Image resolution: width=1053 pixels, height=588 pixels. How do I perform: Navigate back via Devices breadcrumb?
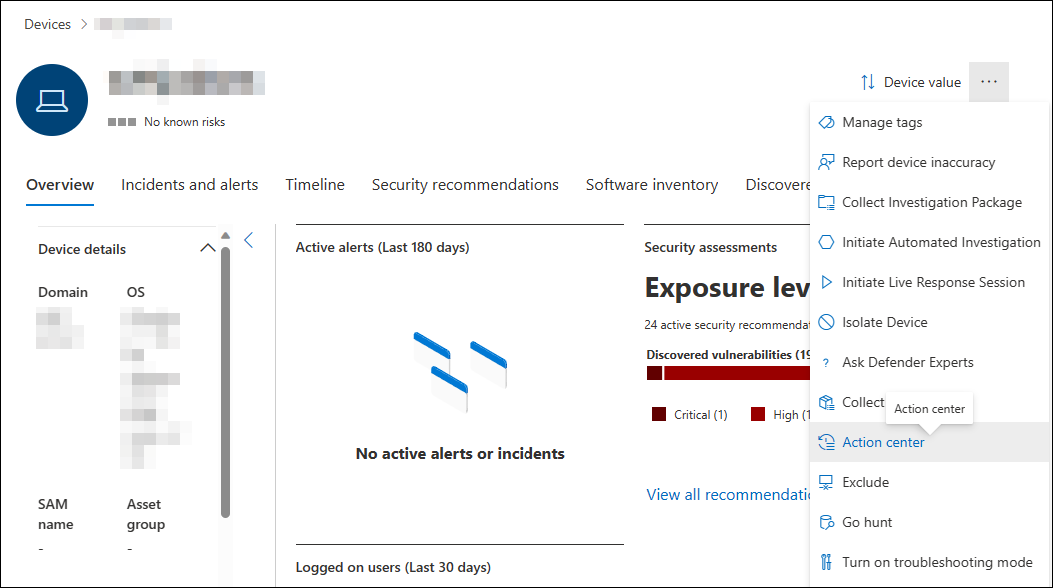(46, 24)
